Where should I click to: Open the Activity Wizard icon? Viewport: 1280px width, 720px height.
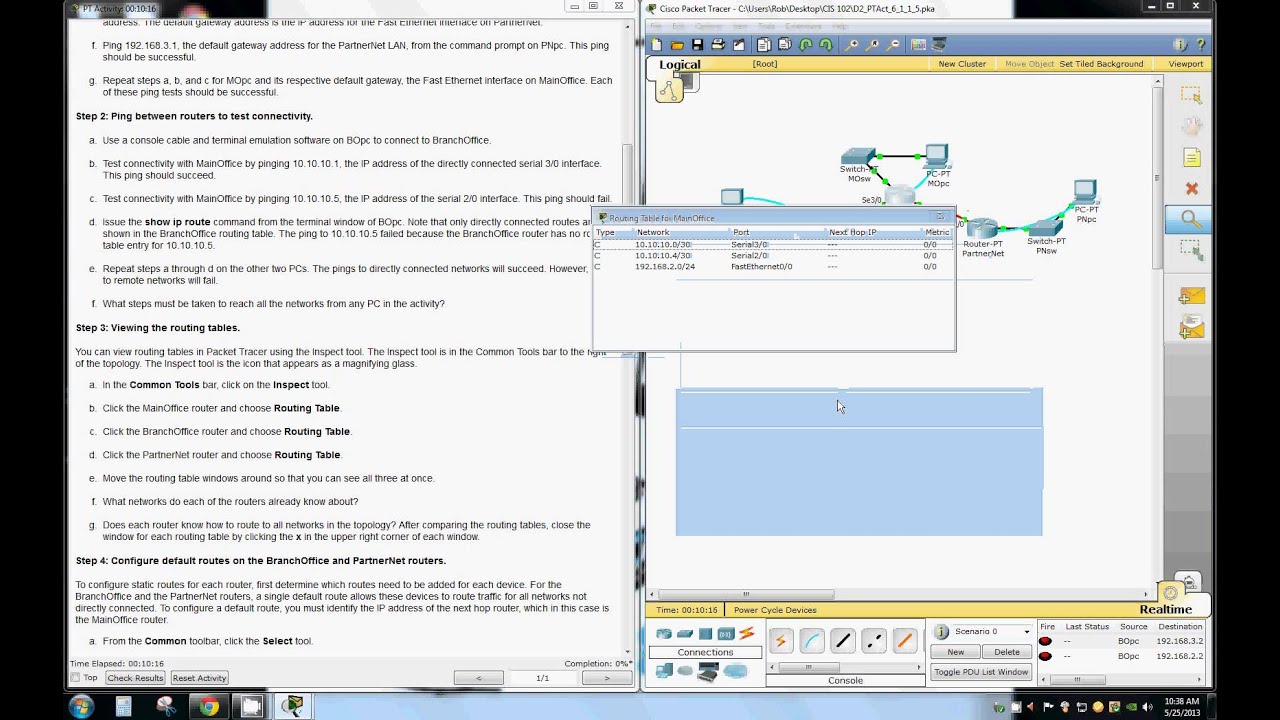tap(739, 45)
